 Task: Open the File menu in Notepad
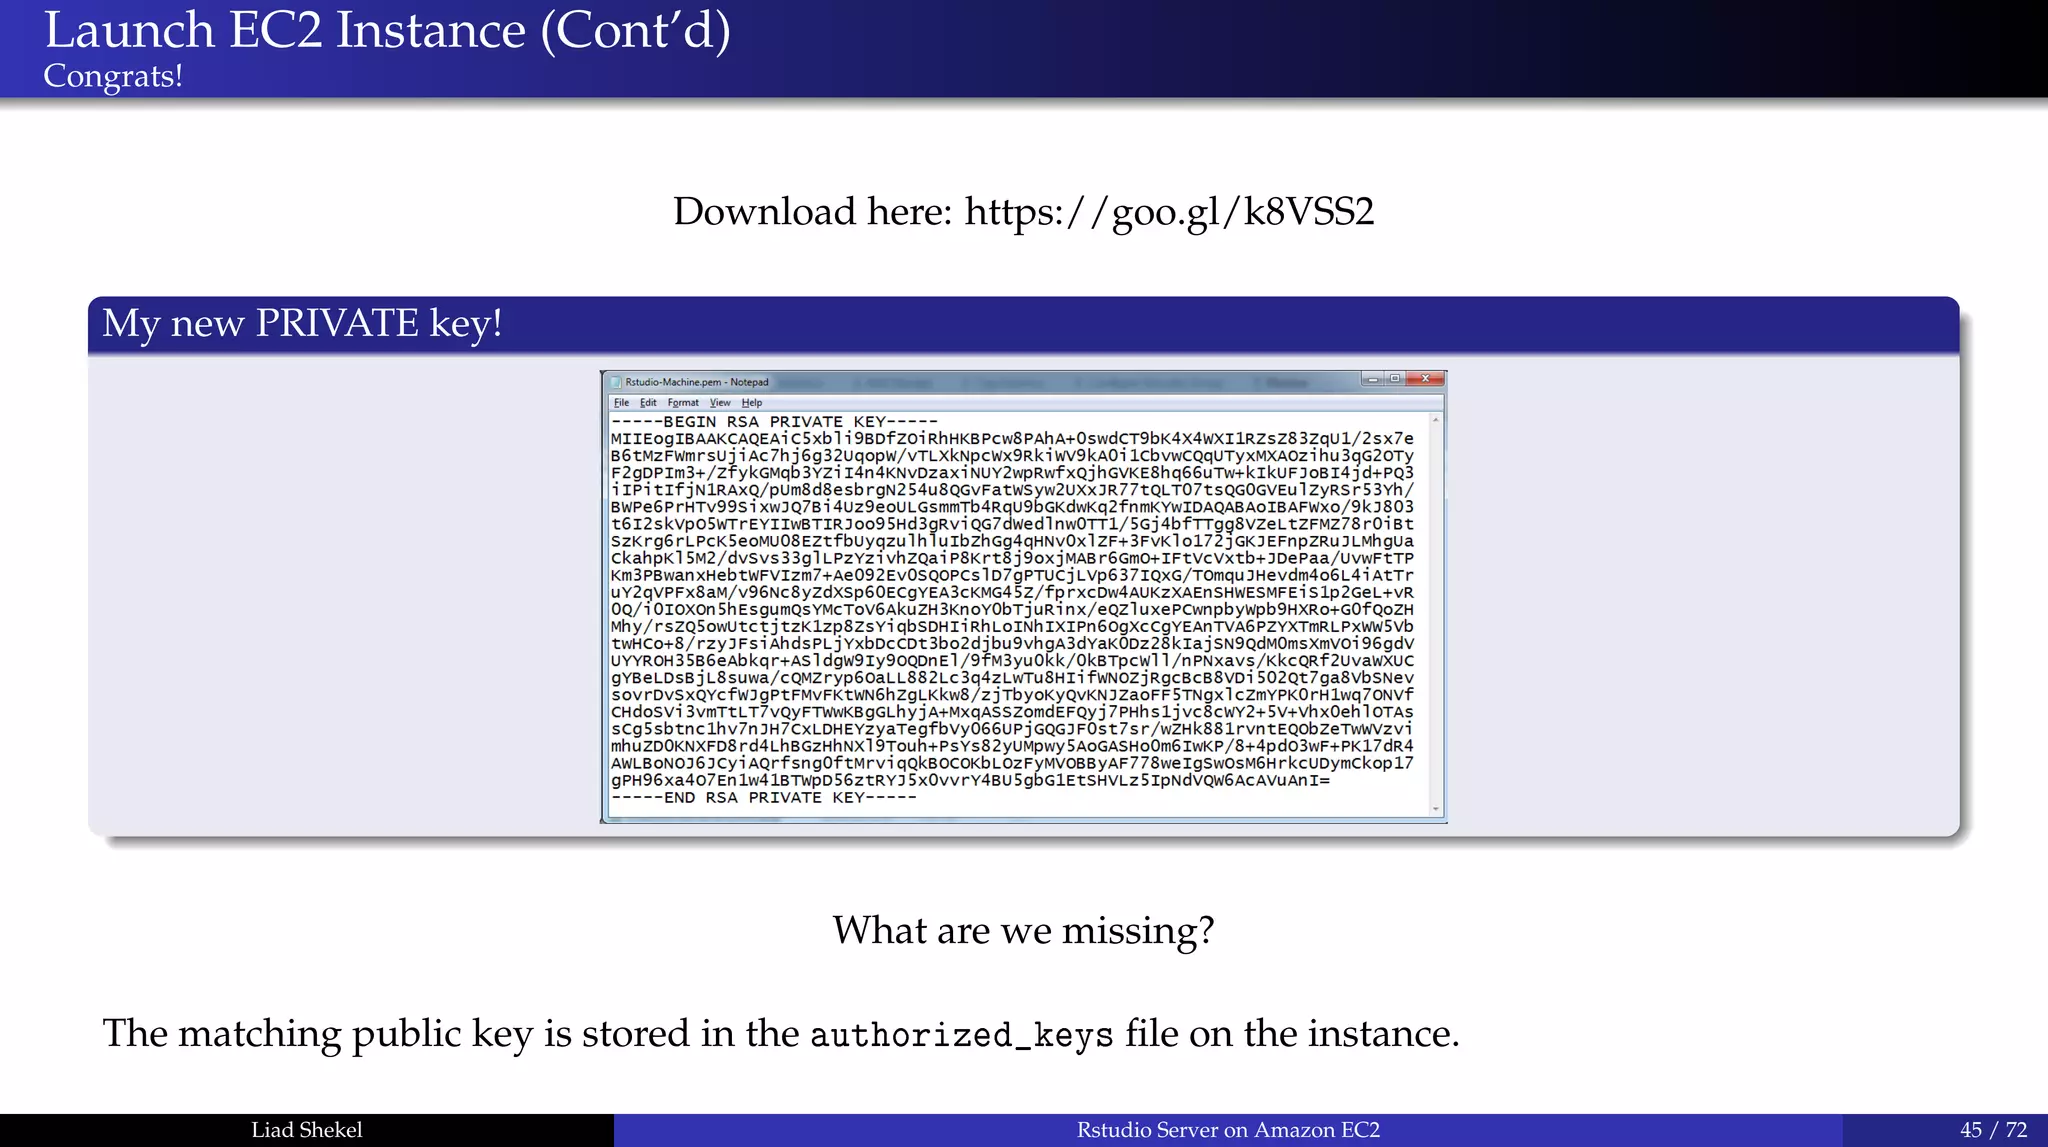[621, 403]
